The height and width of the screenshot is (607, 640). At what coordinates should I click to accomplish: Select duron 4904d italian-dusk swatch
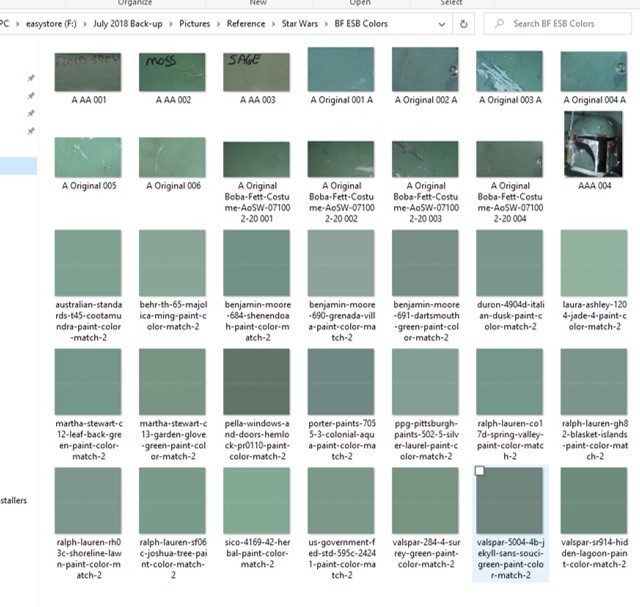510,263
